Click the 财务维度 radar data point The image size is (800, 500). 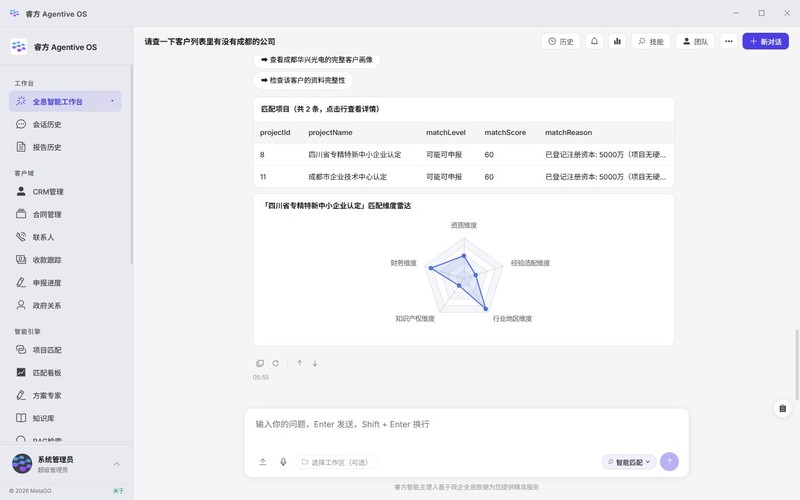pos(431,268)
